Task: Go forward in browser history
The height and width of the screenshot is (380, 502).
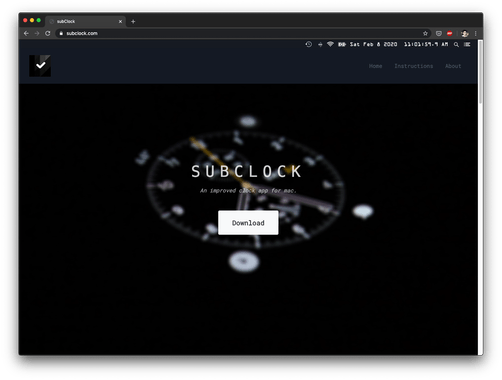Action: point(37,33)
